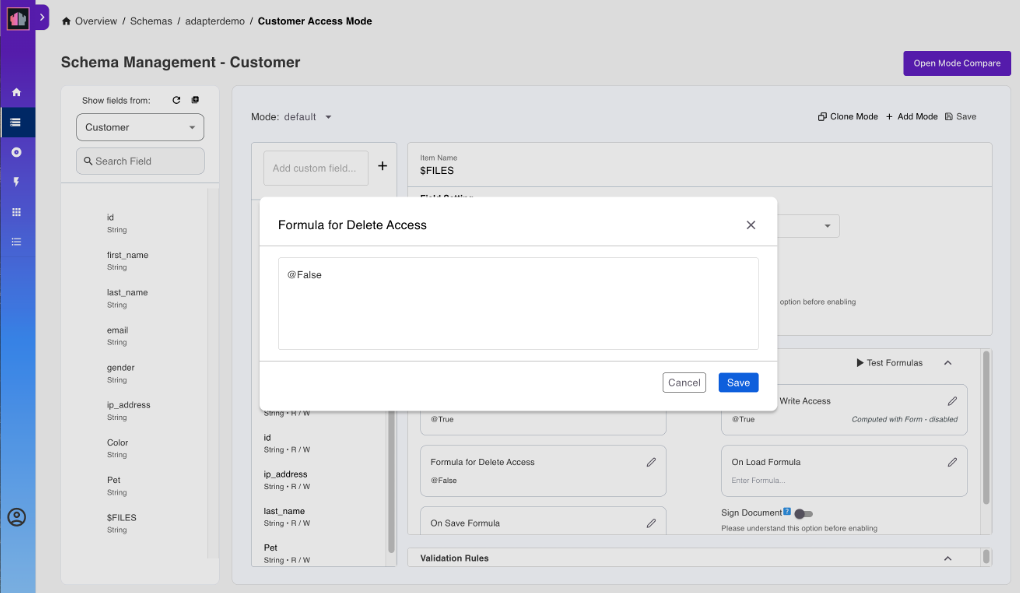Image resolution: width=1020 pixels, height=594 pixels.
Task: Click the copy fields icon beside refresh
Action: point(195,100)
